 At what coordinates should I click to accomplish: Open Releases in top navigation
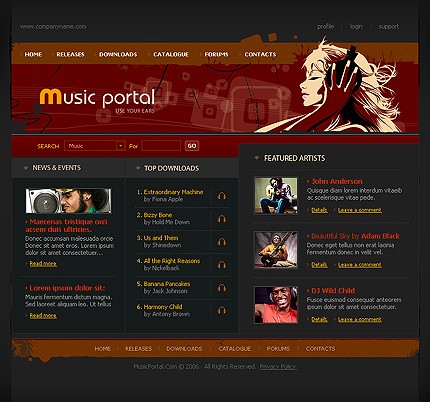pos(70,54)
